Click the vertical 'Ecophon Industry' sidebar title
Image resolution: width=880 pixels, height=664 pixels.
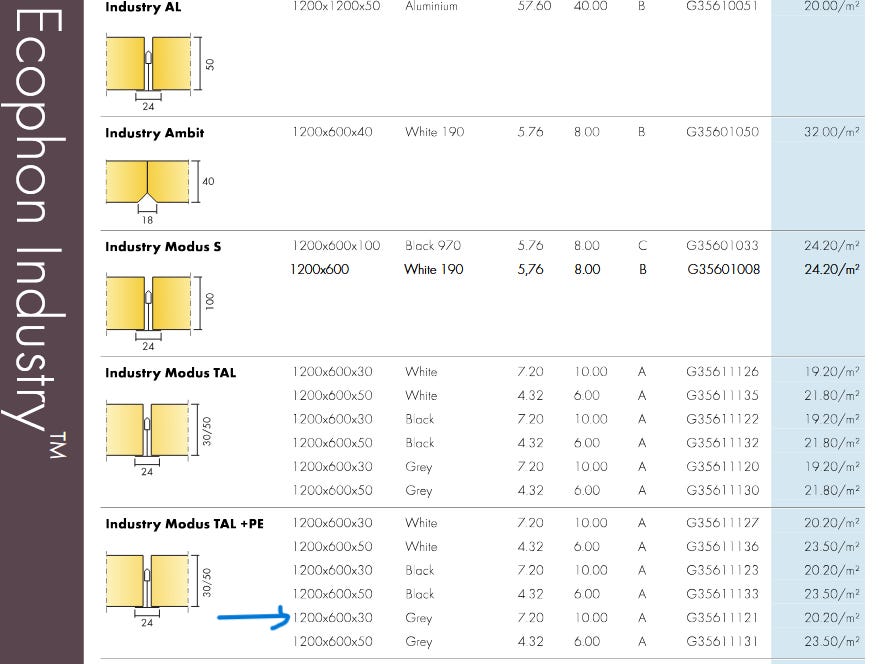coord(35,233)
